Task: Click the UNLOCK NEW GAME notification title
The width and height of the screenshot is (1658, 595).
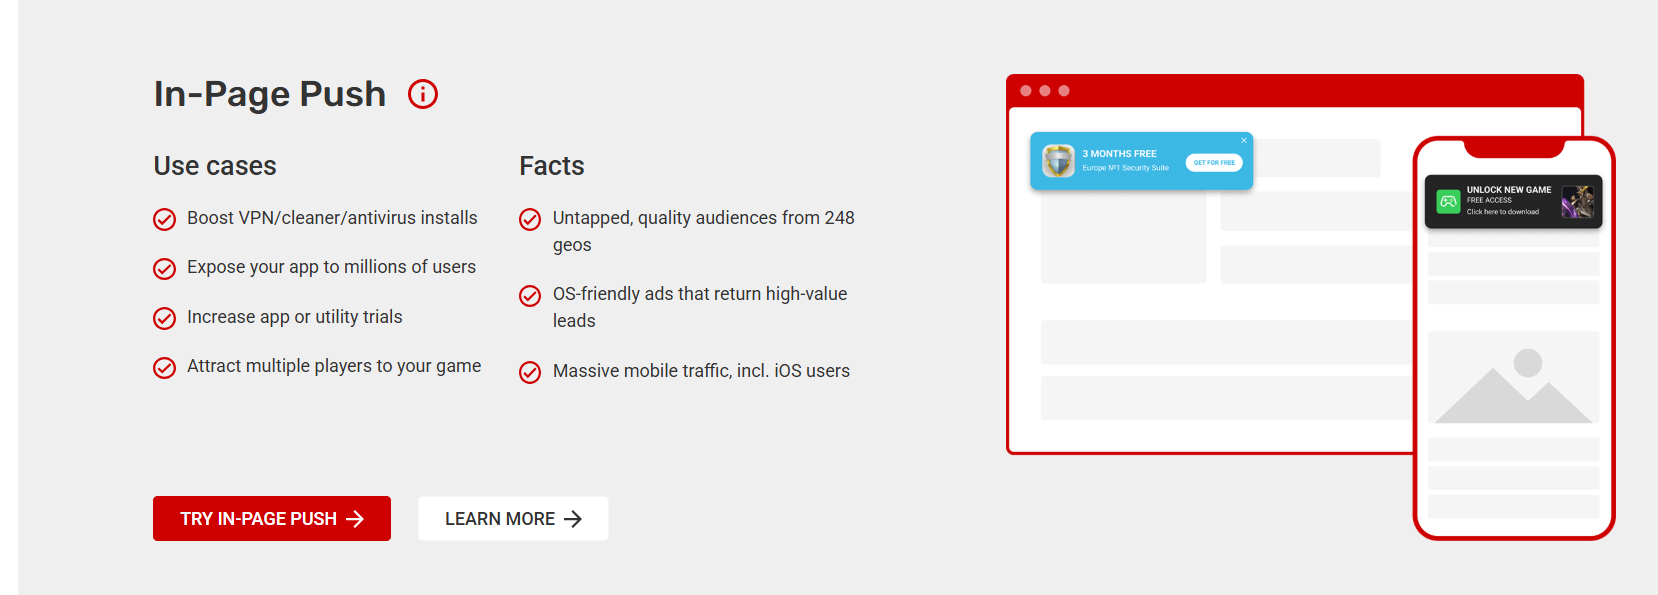Action: point(1509,189)
